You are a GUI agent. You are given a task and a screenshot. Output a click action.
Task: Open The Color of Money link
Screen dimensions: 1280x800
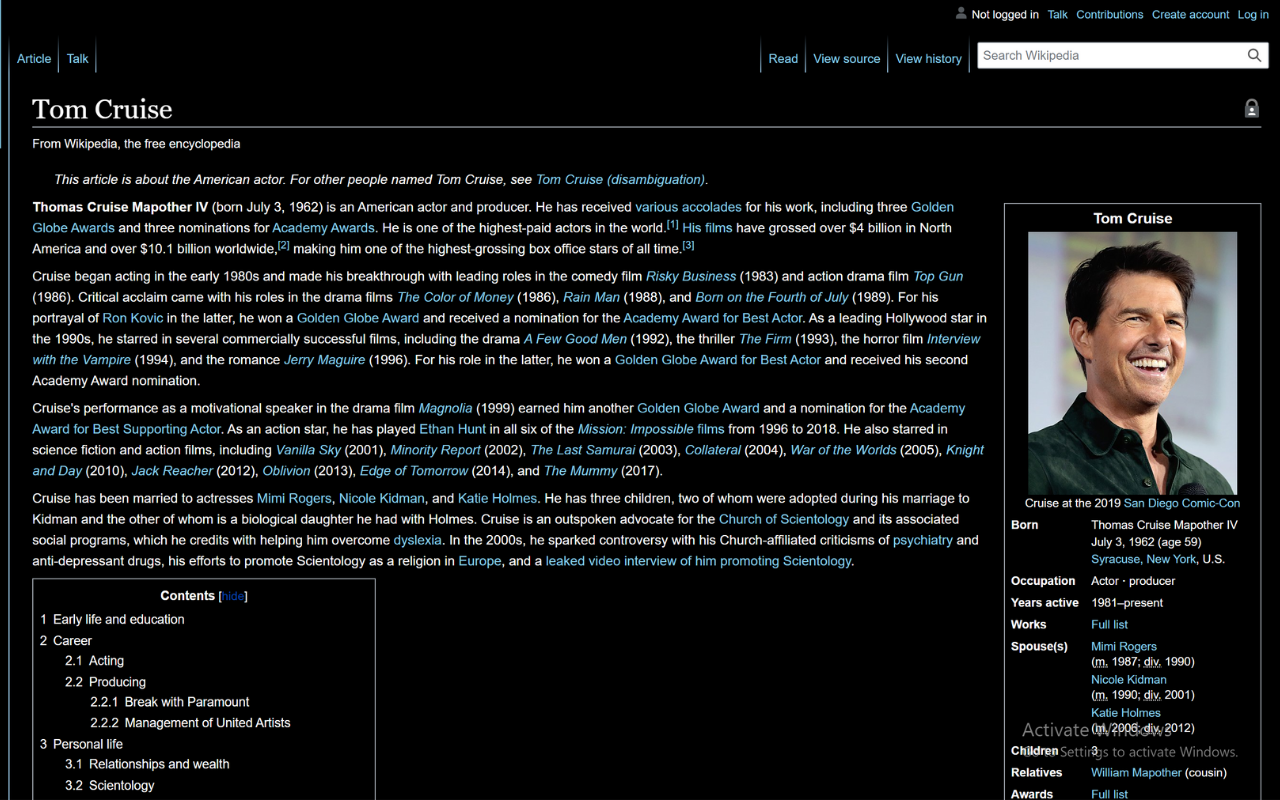tap(455, 297)
